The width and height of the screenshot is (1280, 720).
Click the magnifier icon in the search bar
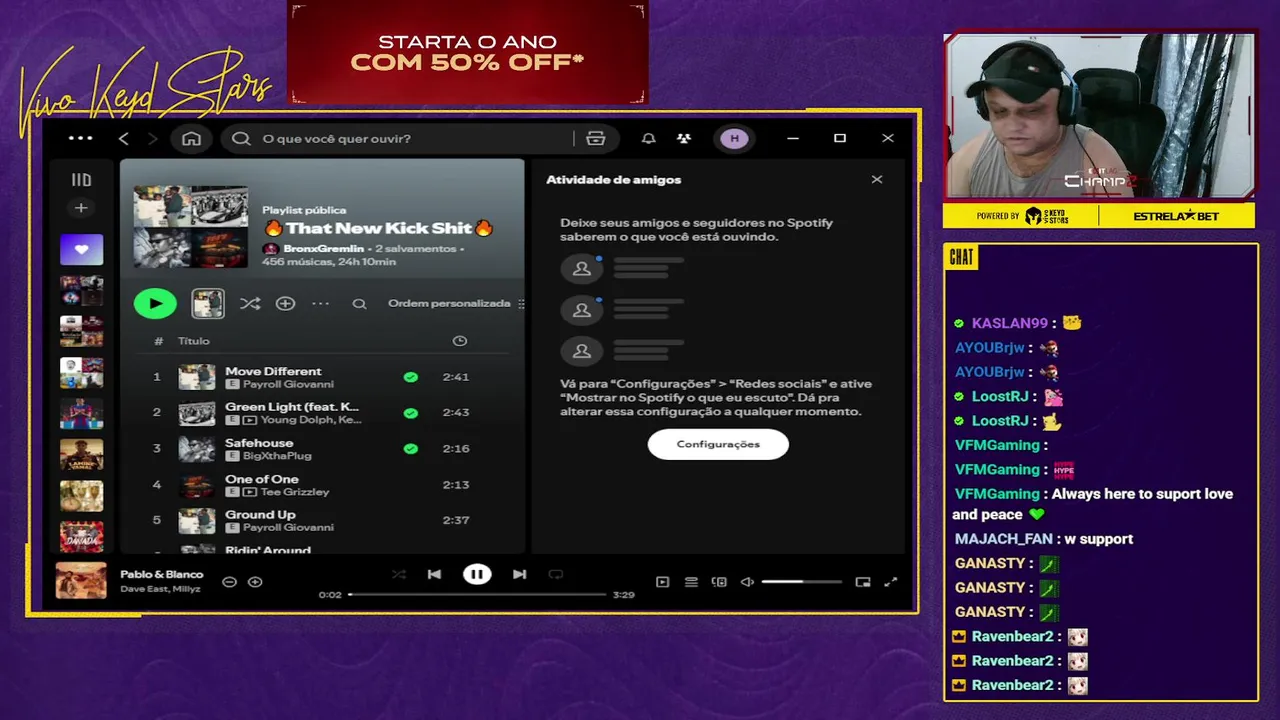(x=241, y=138)
